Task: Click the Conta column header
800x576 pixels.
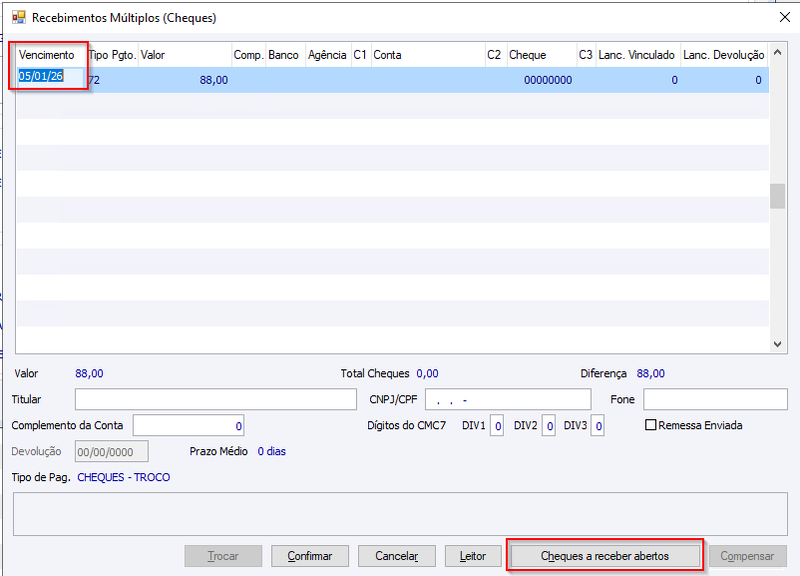Action: [428, 55]
